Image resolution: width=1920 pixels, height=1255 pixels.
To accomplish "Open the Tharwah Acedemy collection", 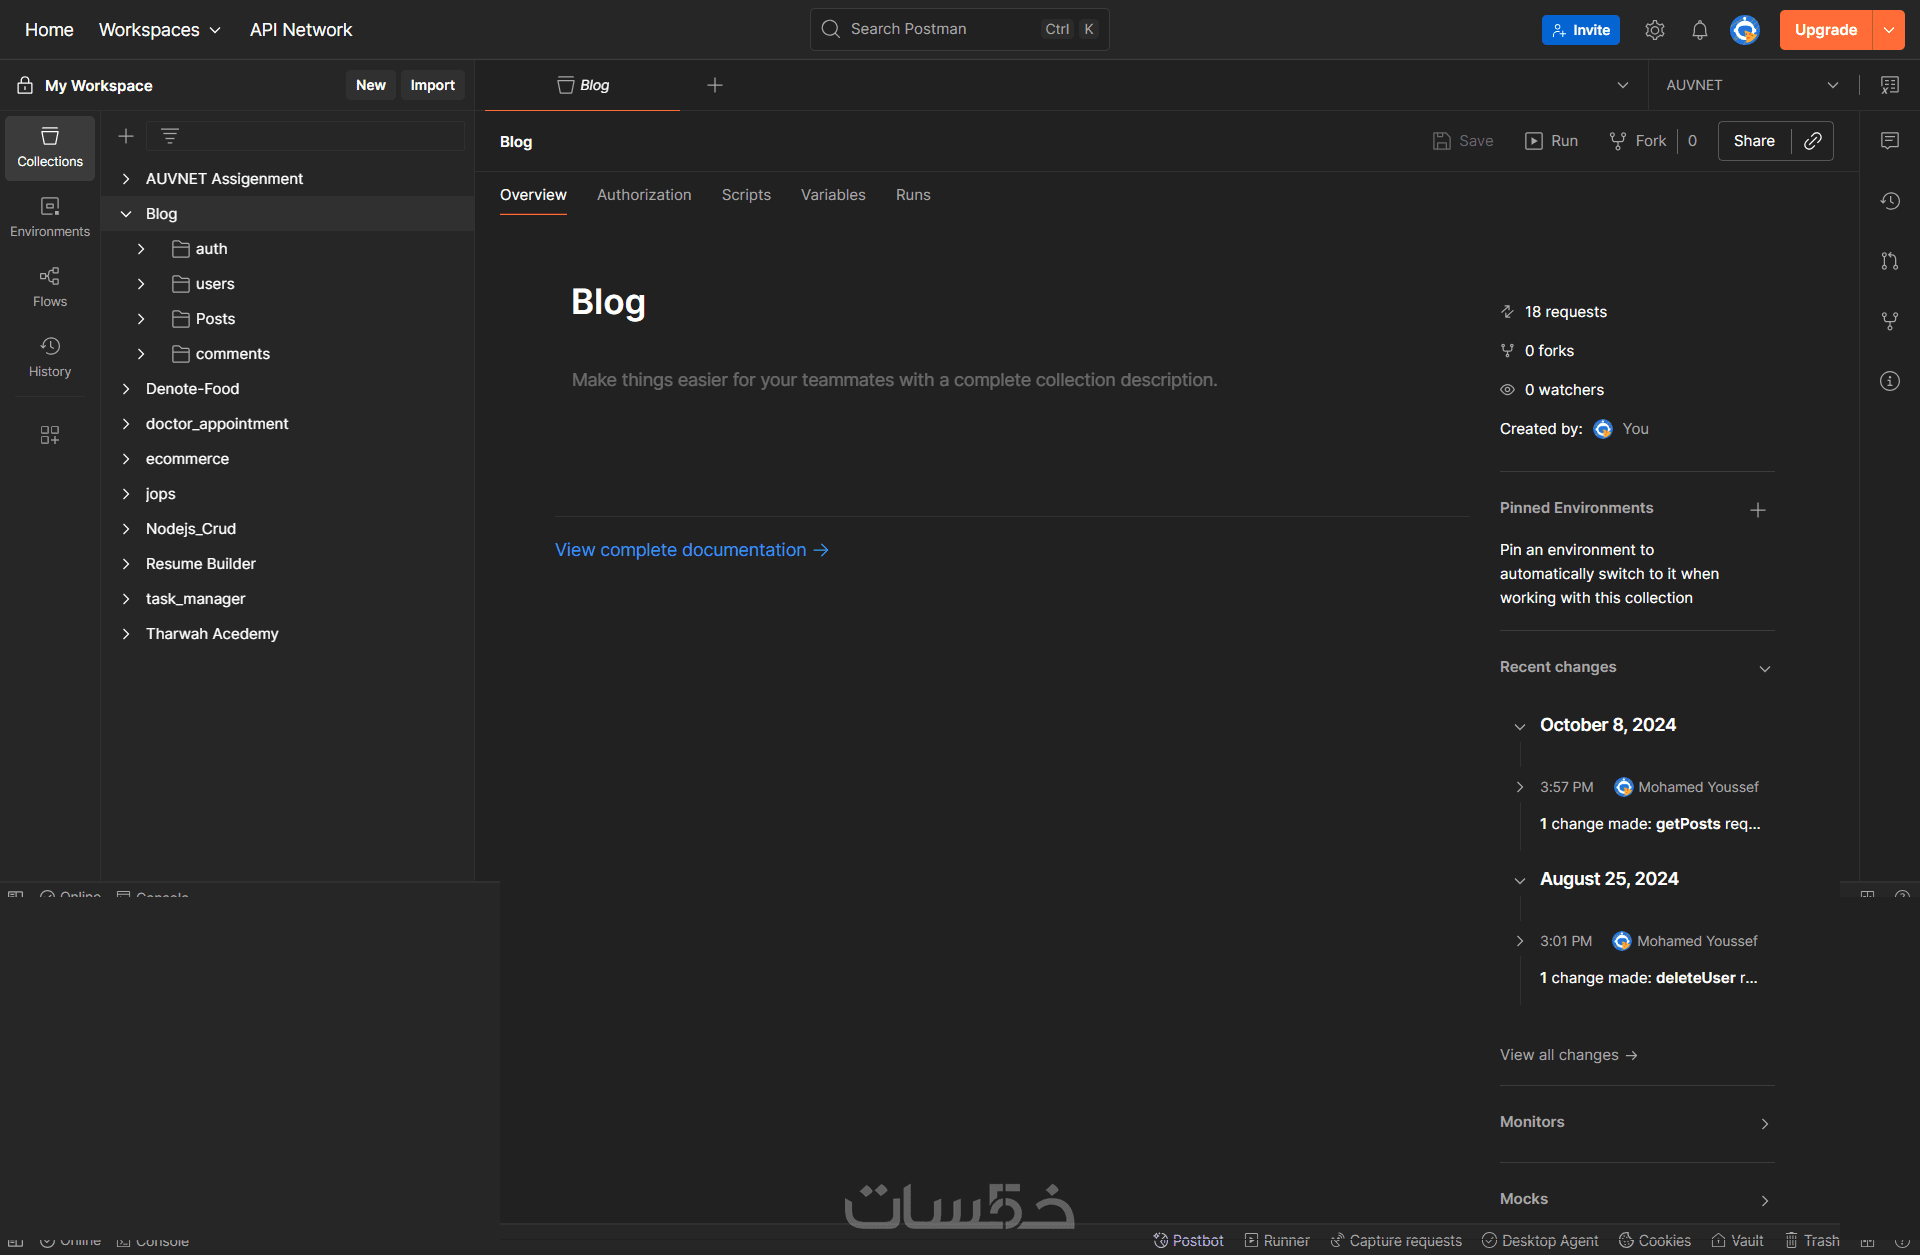I will point(212,634).
